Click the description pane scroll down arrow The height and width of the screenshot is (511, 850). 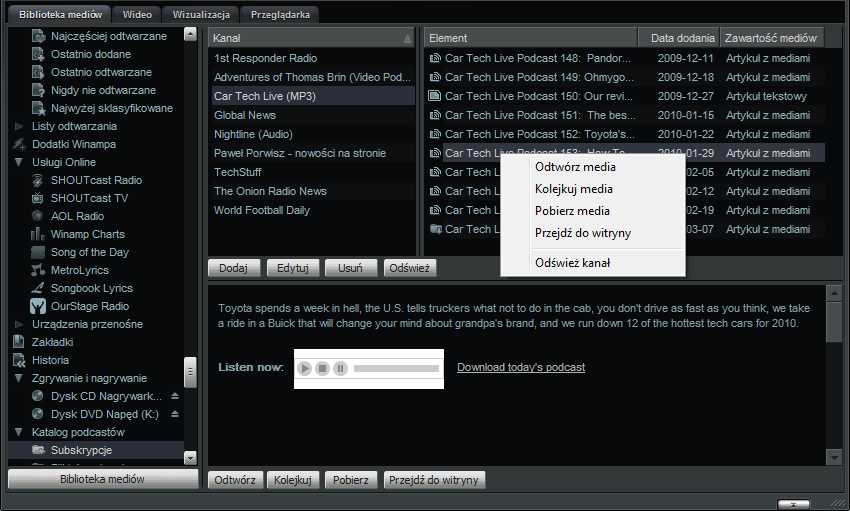[x=834, y=457]
